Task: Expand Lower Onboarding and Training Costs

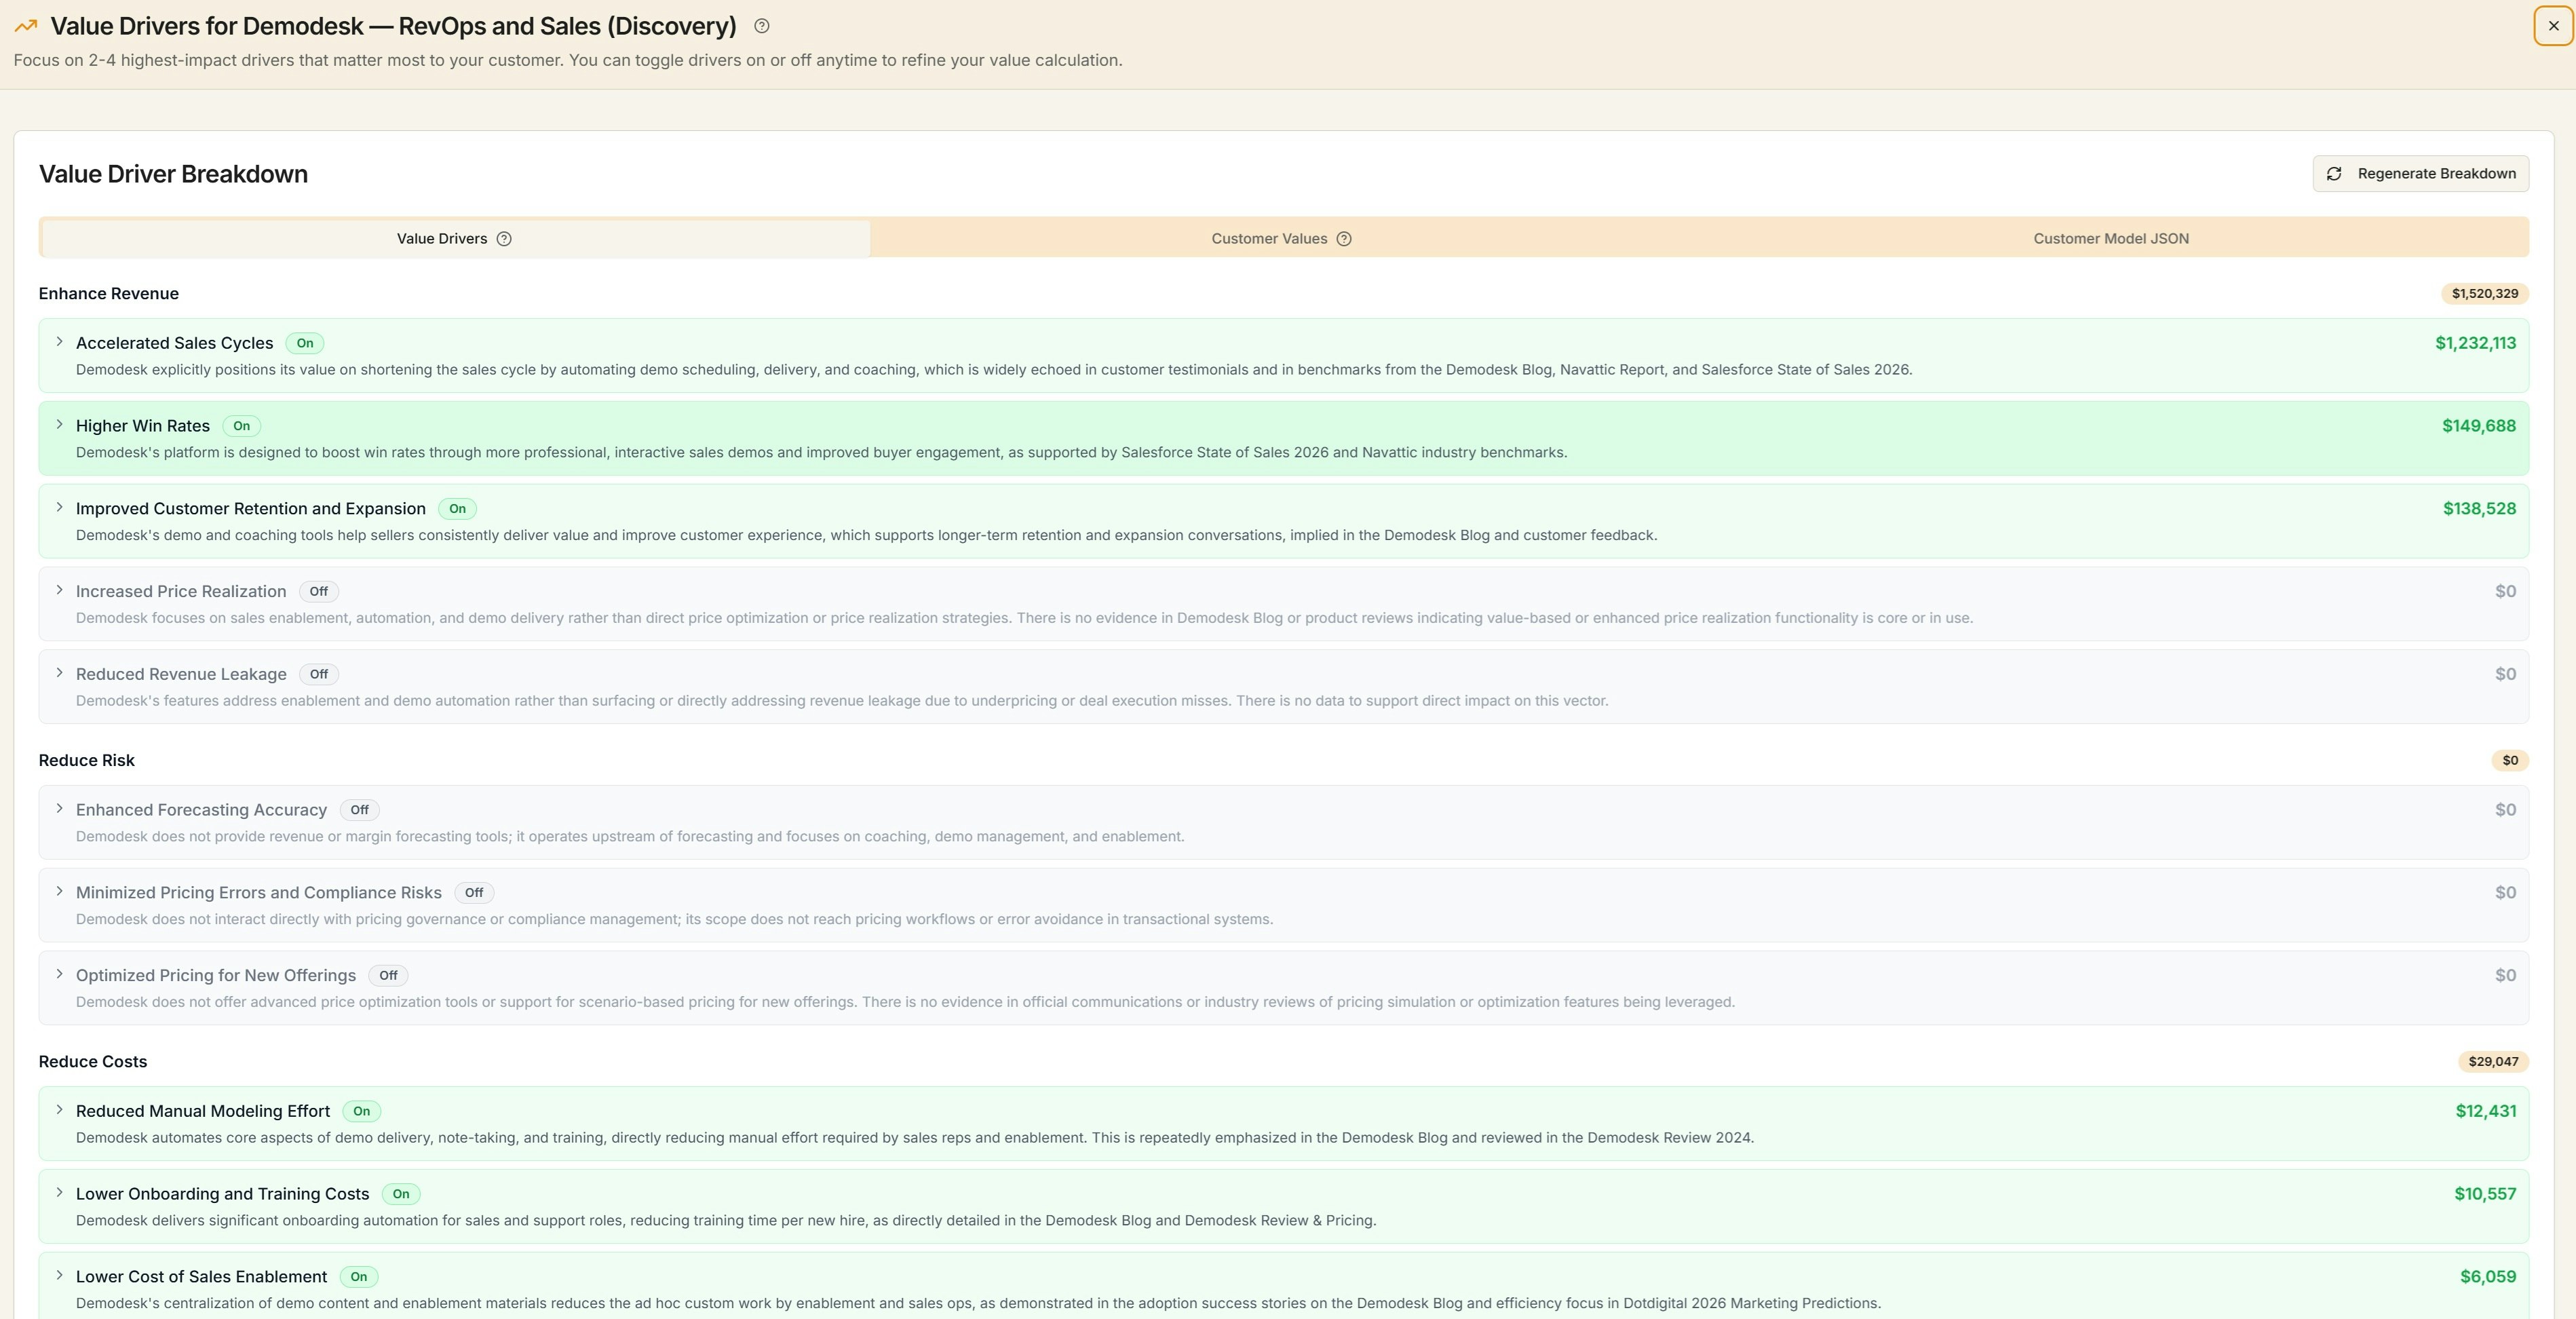Action: tap(59, 1194)
